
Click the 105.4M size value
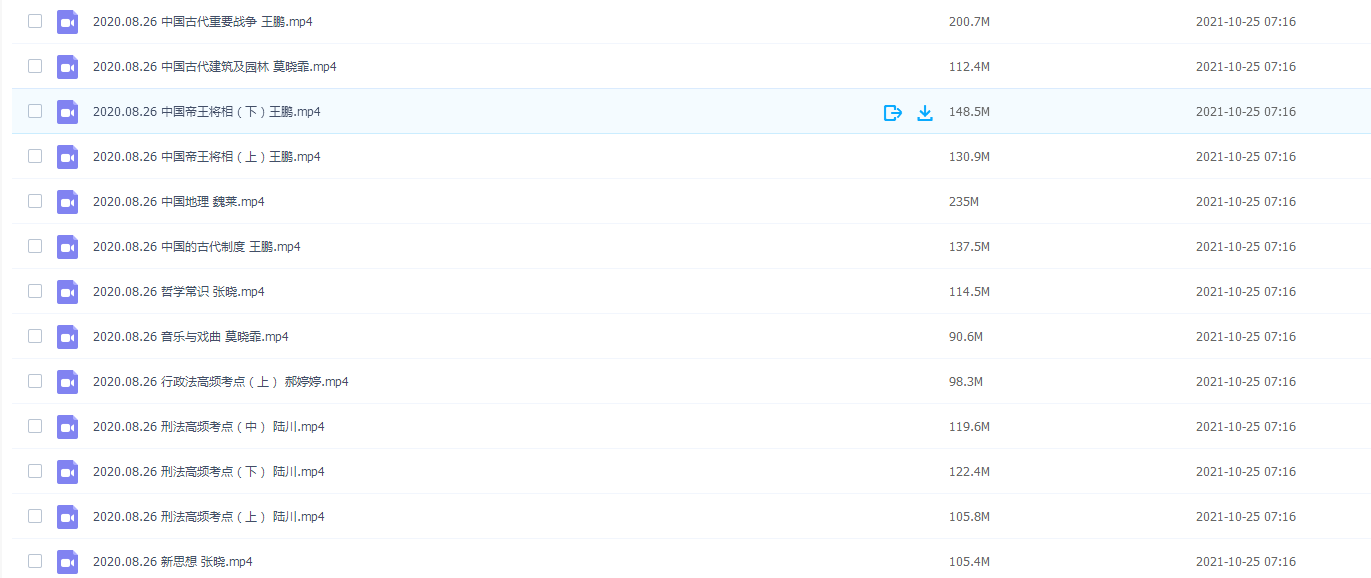(969, 562)
